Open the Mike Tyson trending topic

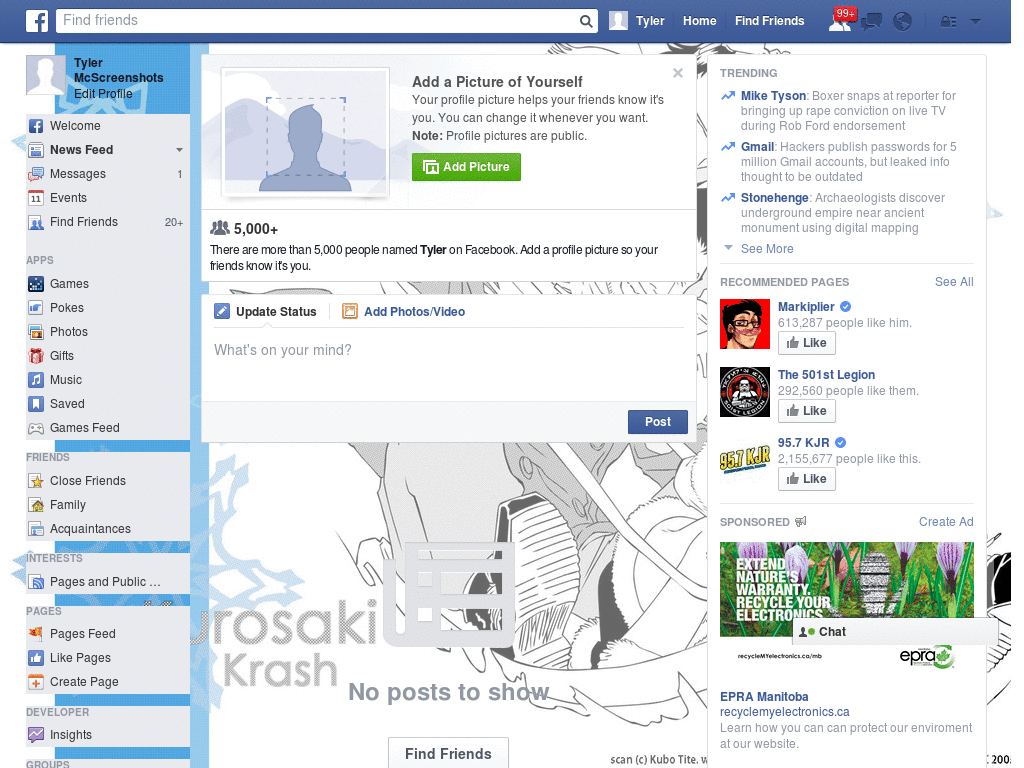point(773,96)
